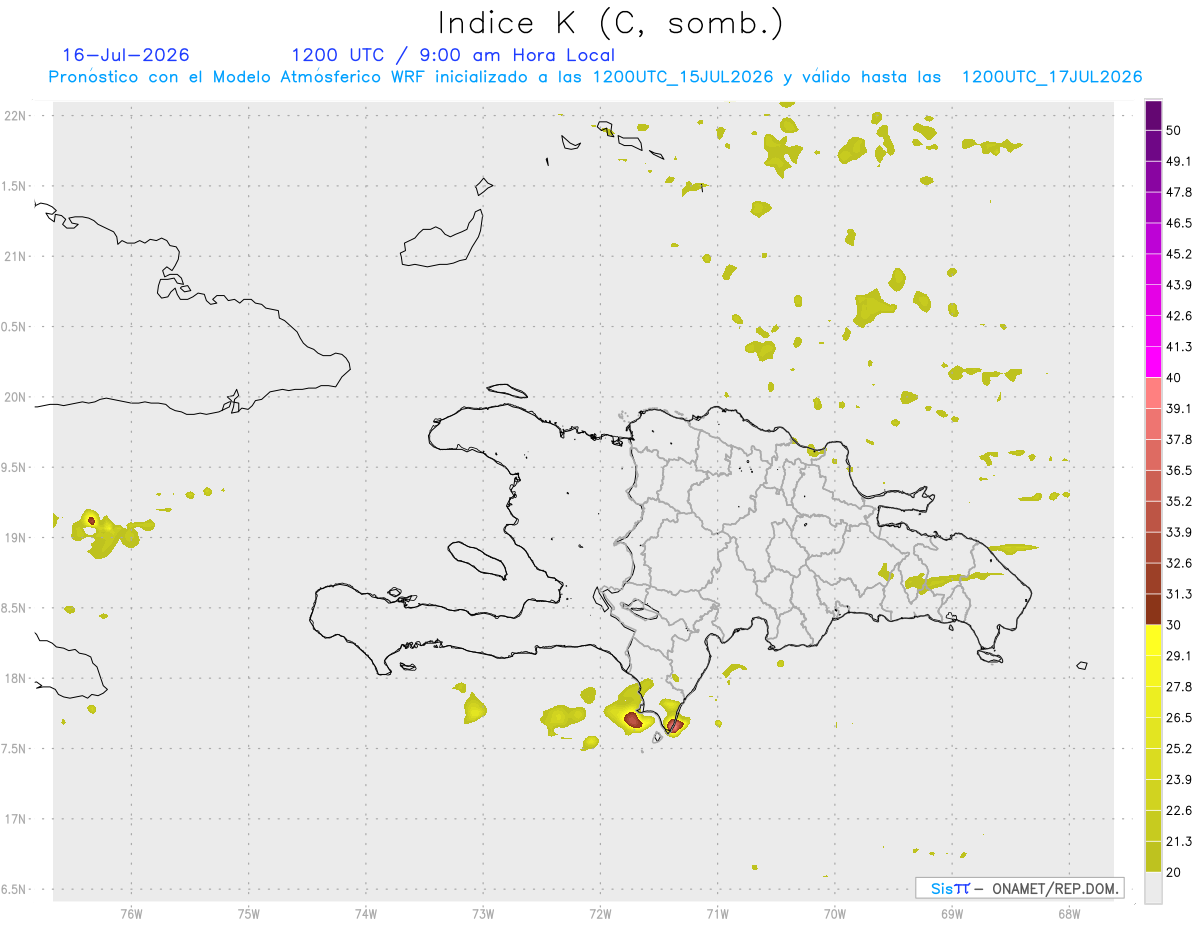
Task: Pick the bright yellow swatch between 29.1 and 30
Action: tap(1153, 640)
